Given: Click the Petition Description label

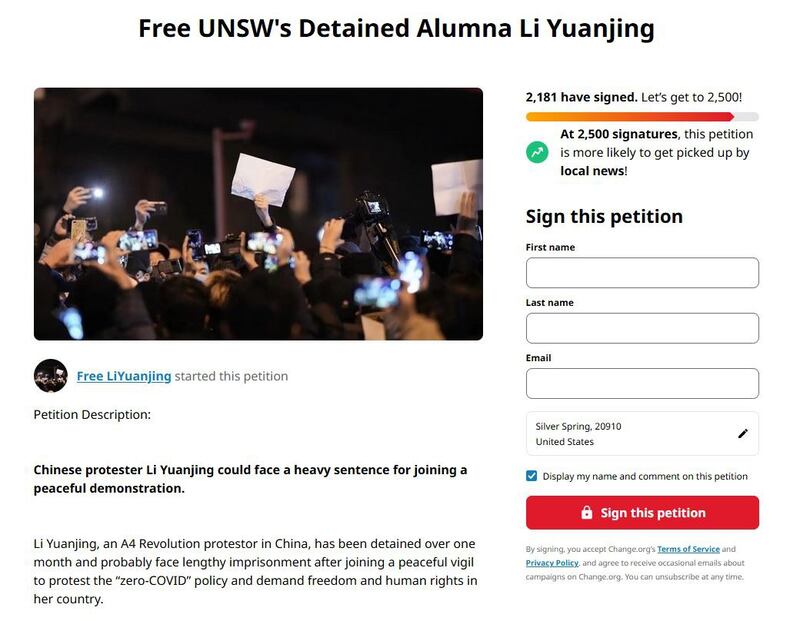Looking at the screenshot, I should click(x=92, y=414).
